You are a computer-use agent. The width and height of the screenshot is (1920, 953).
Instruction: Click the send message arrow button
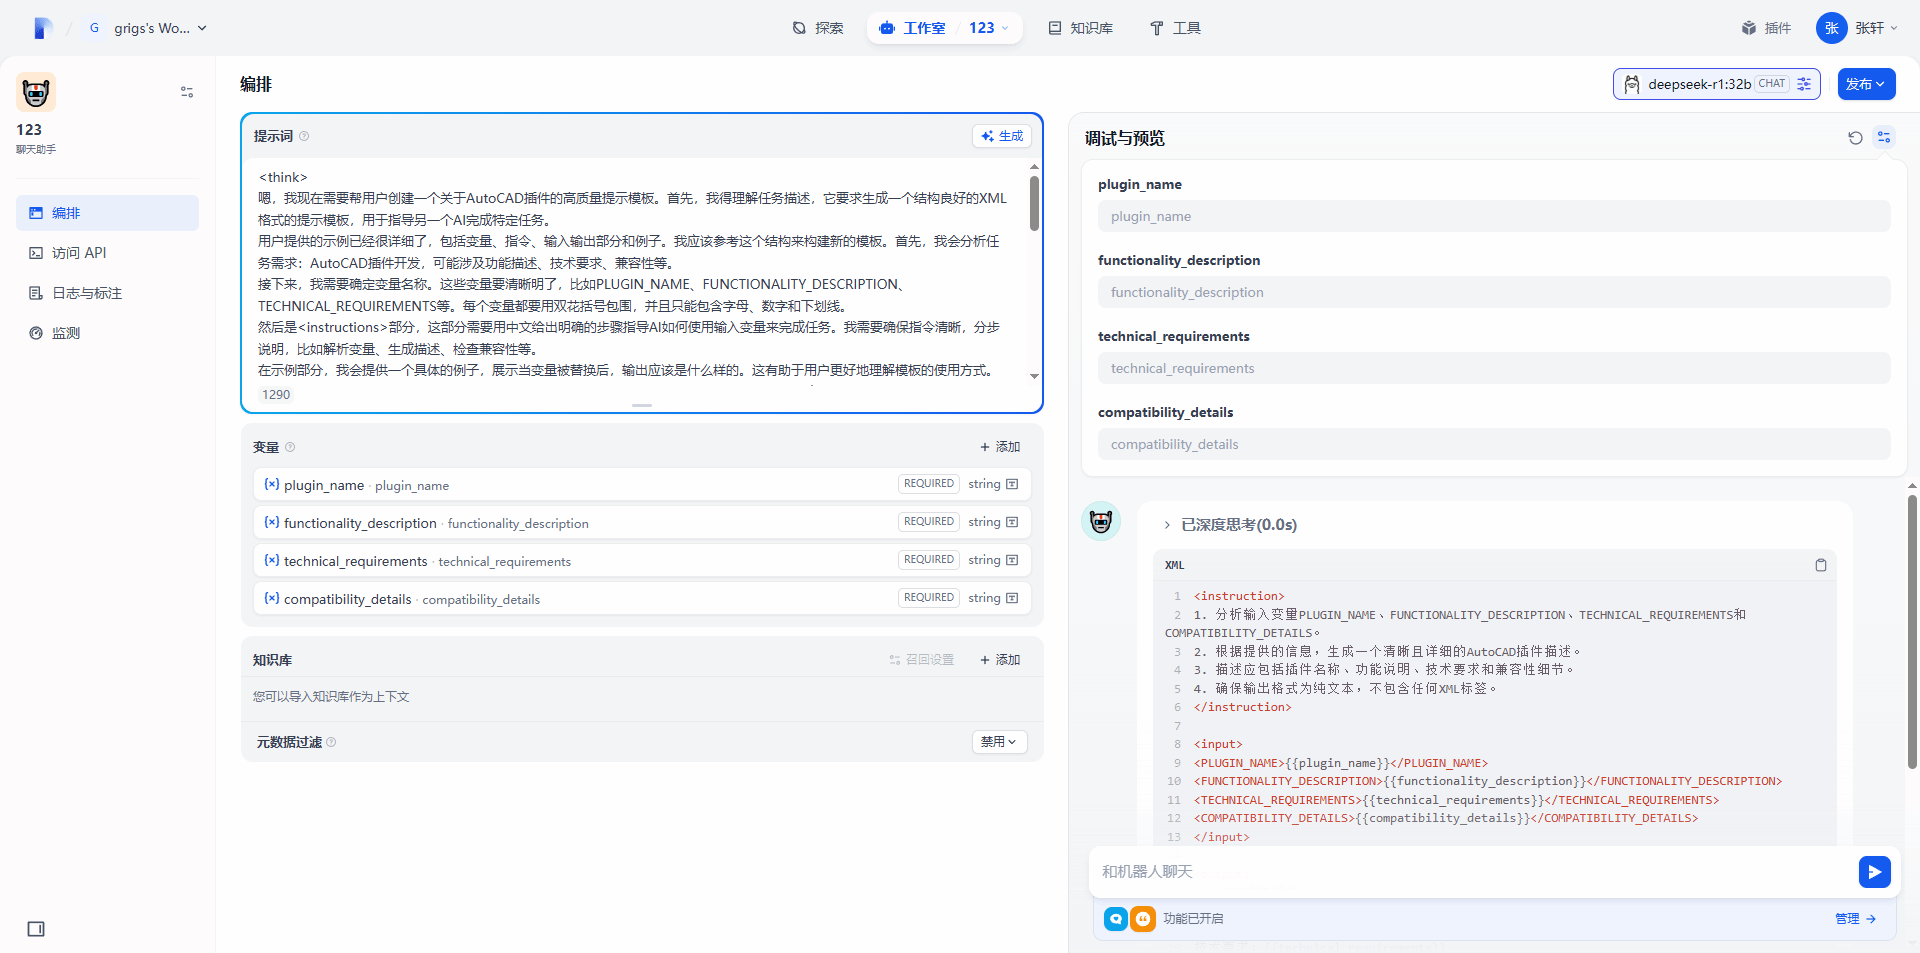click(1874, 872)
